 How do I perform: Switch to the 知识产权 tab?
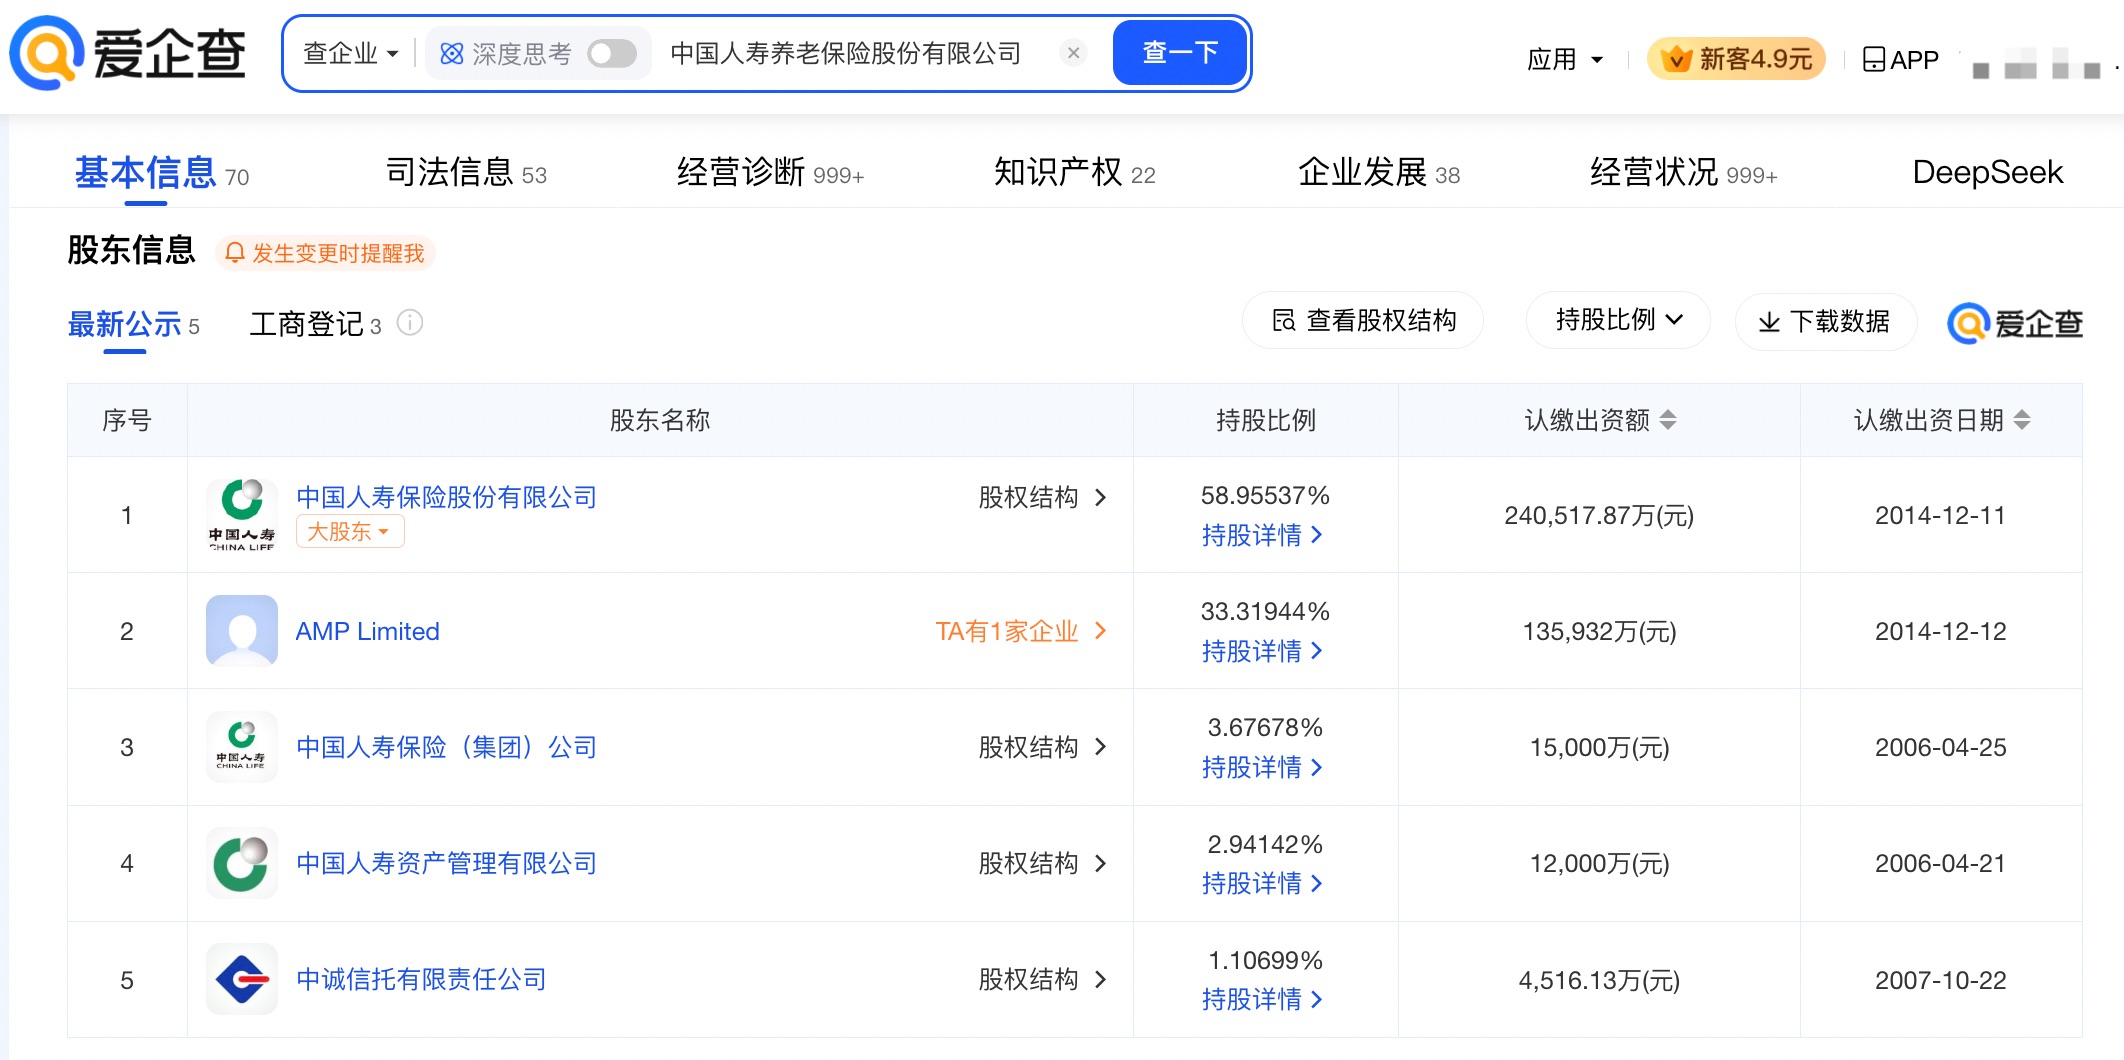(x=1075, y=173)
